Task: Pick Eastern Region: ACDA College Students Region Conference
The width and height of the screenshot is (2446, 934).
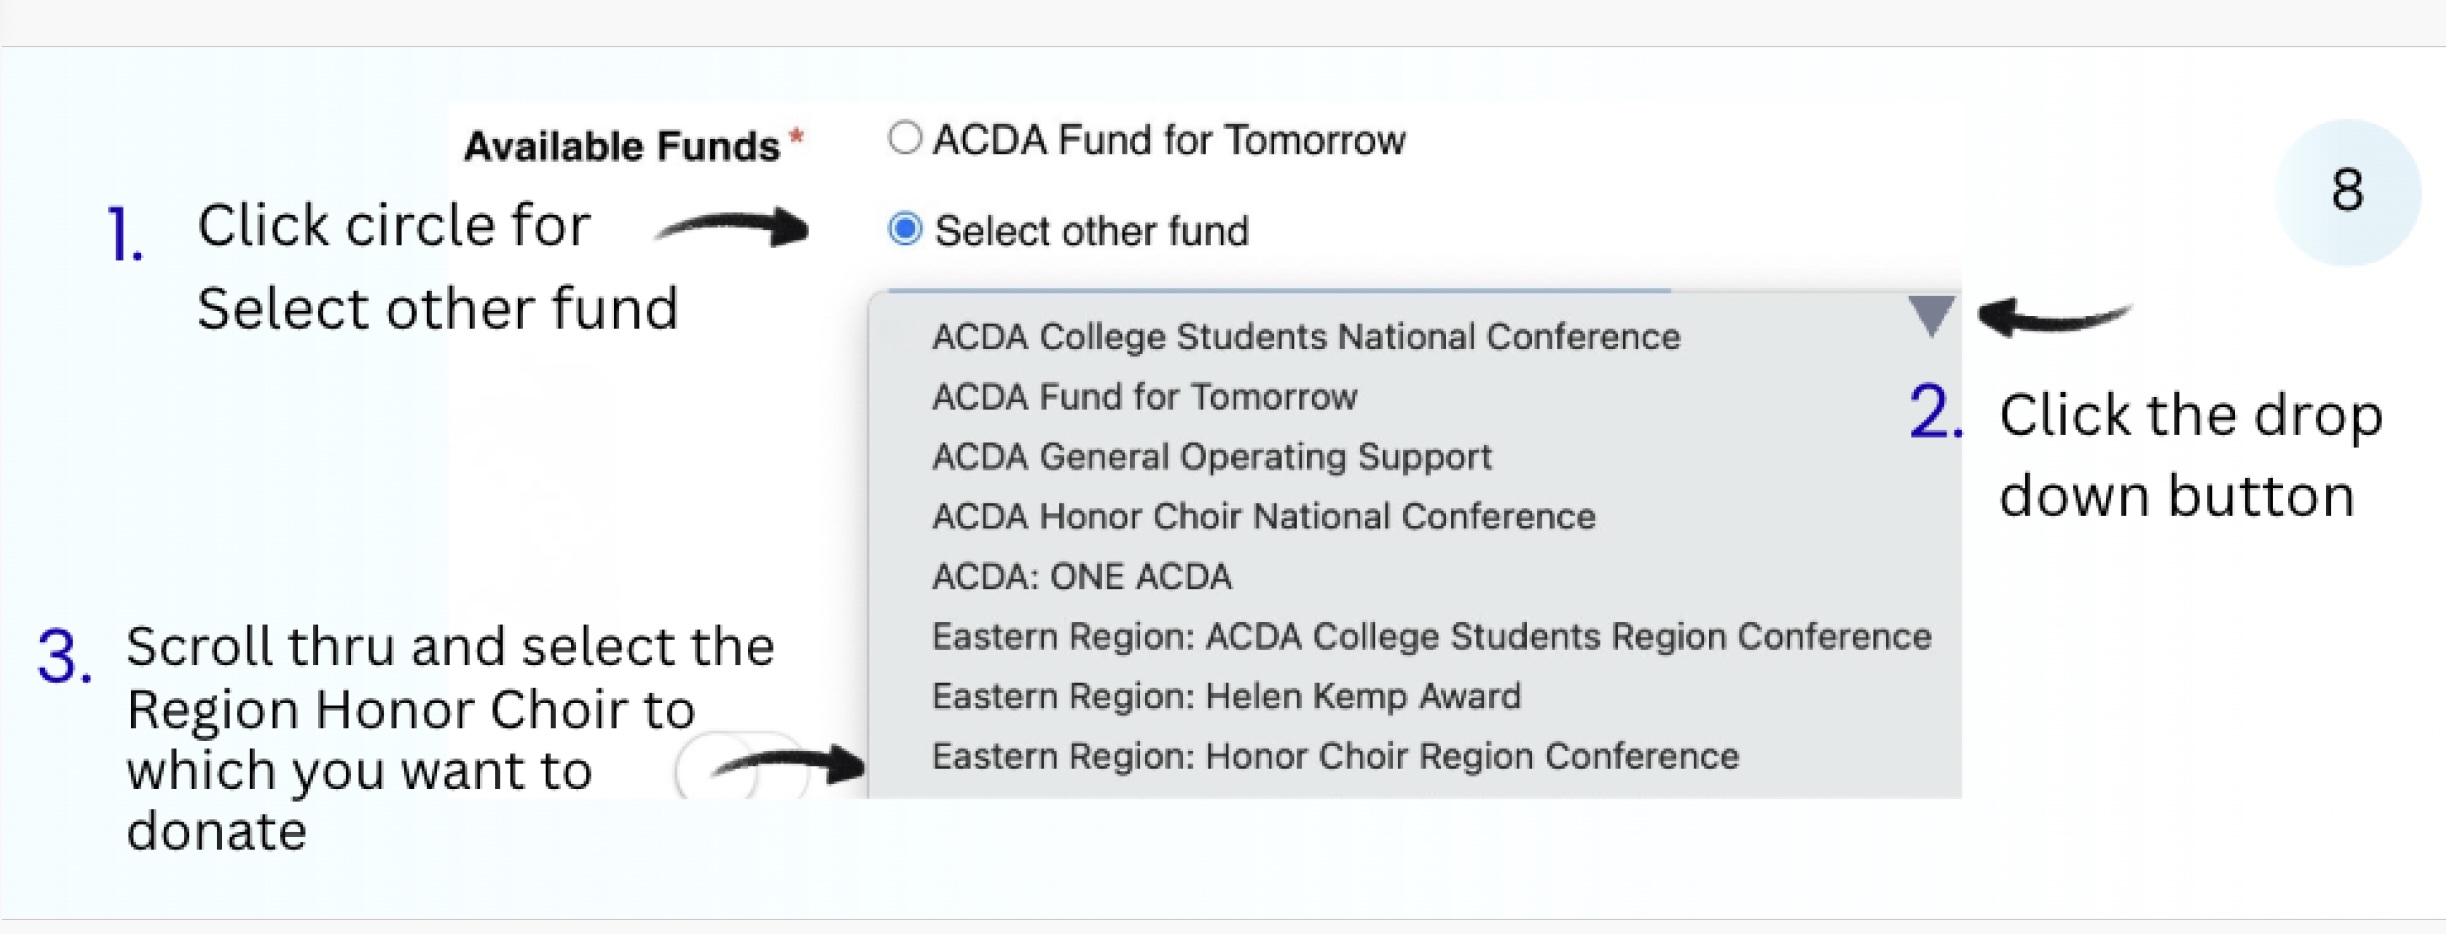Action: (1431, 637)
